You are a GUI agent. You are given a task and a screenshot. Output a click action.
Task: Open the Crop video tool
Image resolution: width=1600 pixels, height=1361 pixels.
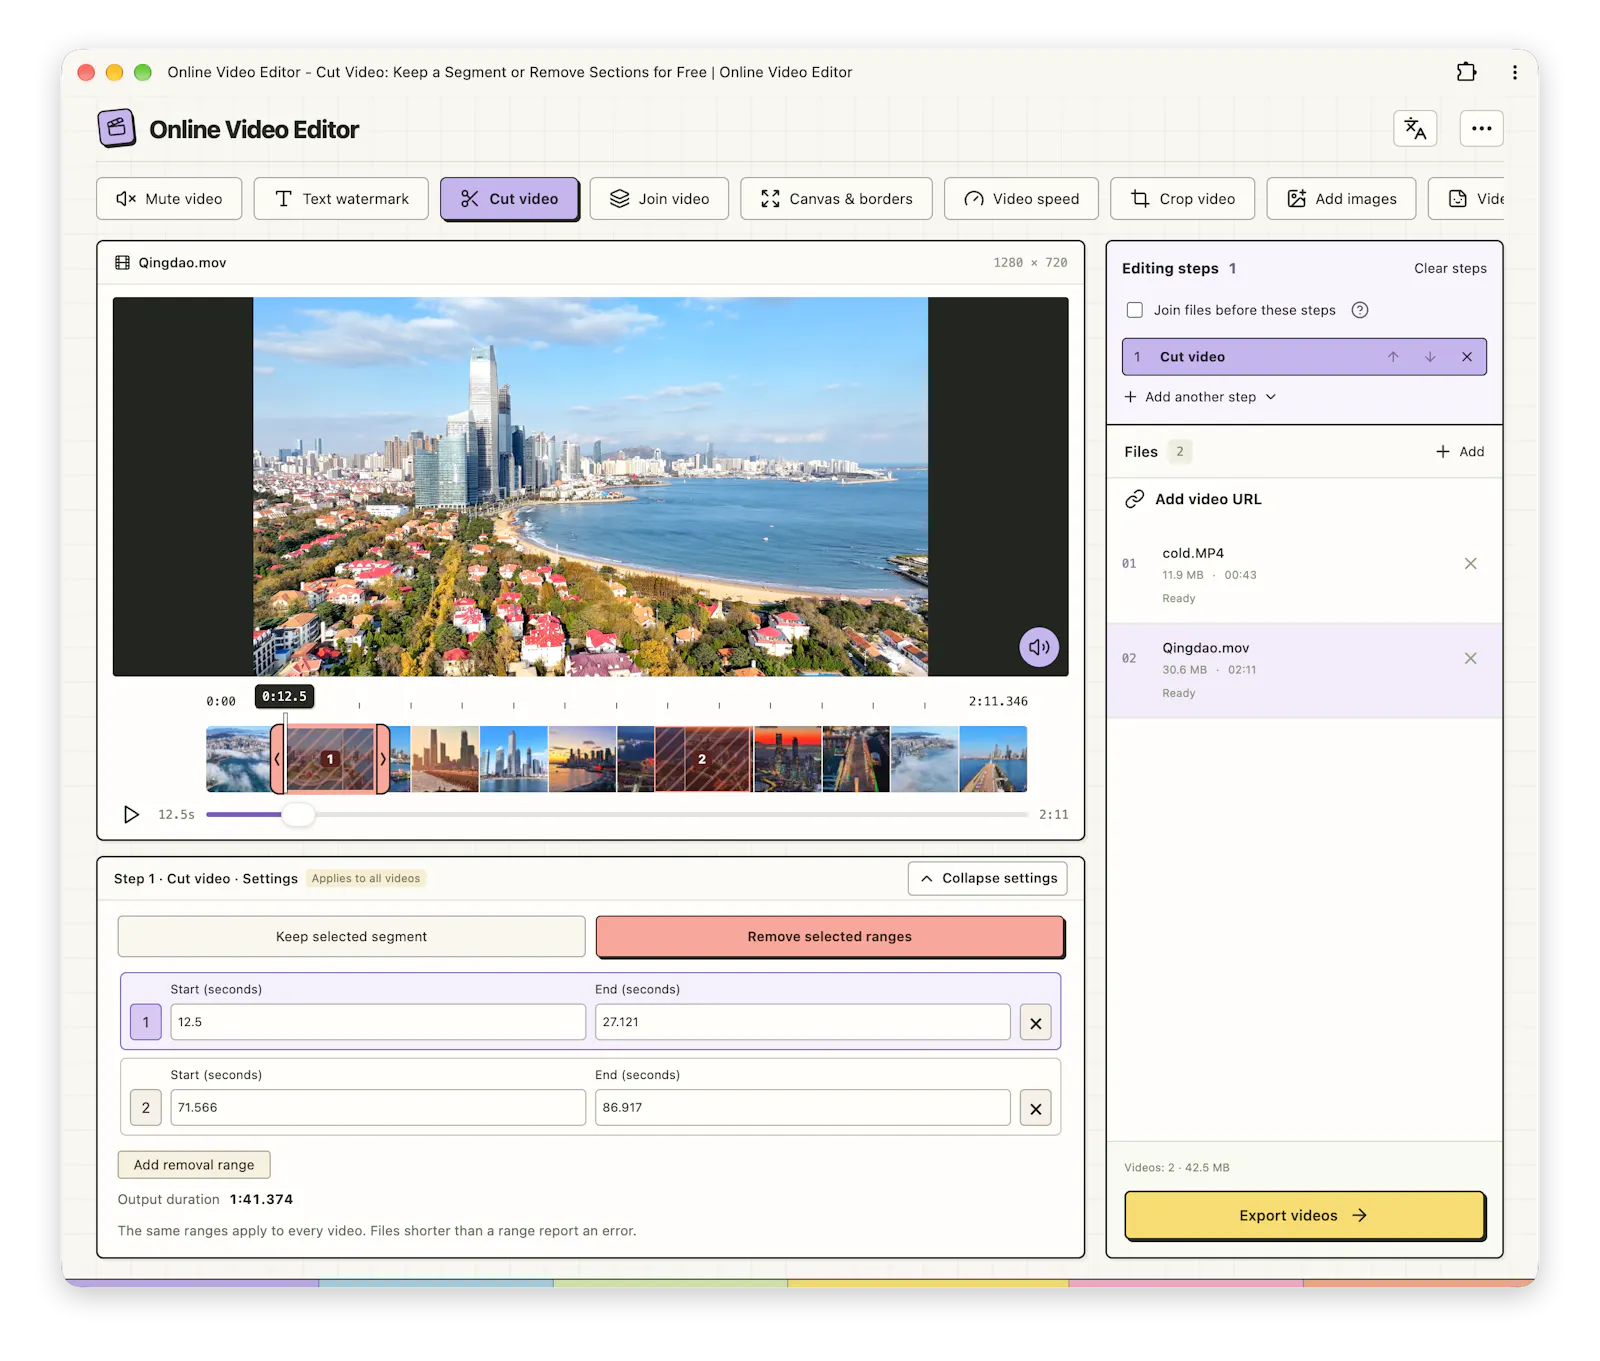[1182, 199]
